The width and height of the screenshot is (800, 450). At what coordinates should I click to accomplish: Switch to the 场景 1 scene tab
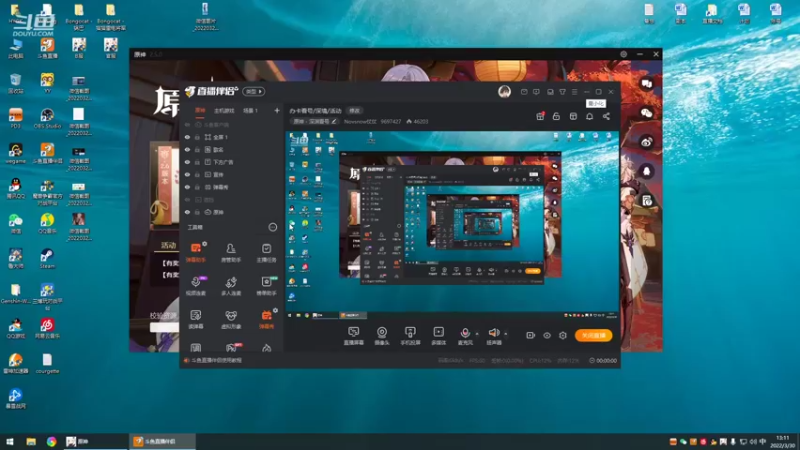[251, 111]
